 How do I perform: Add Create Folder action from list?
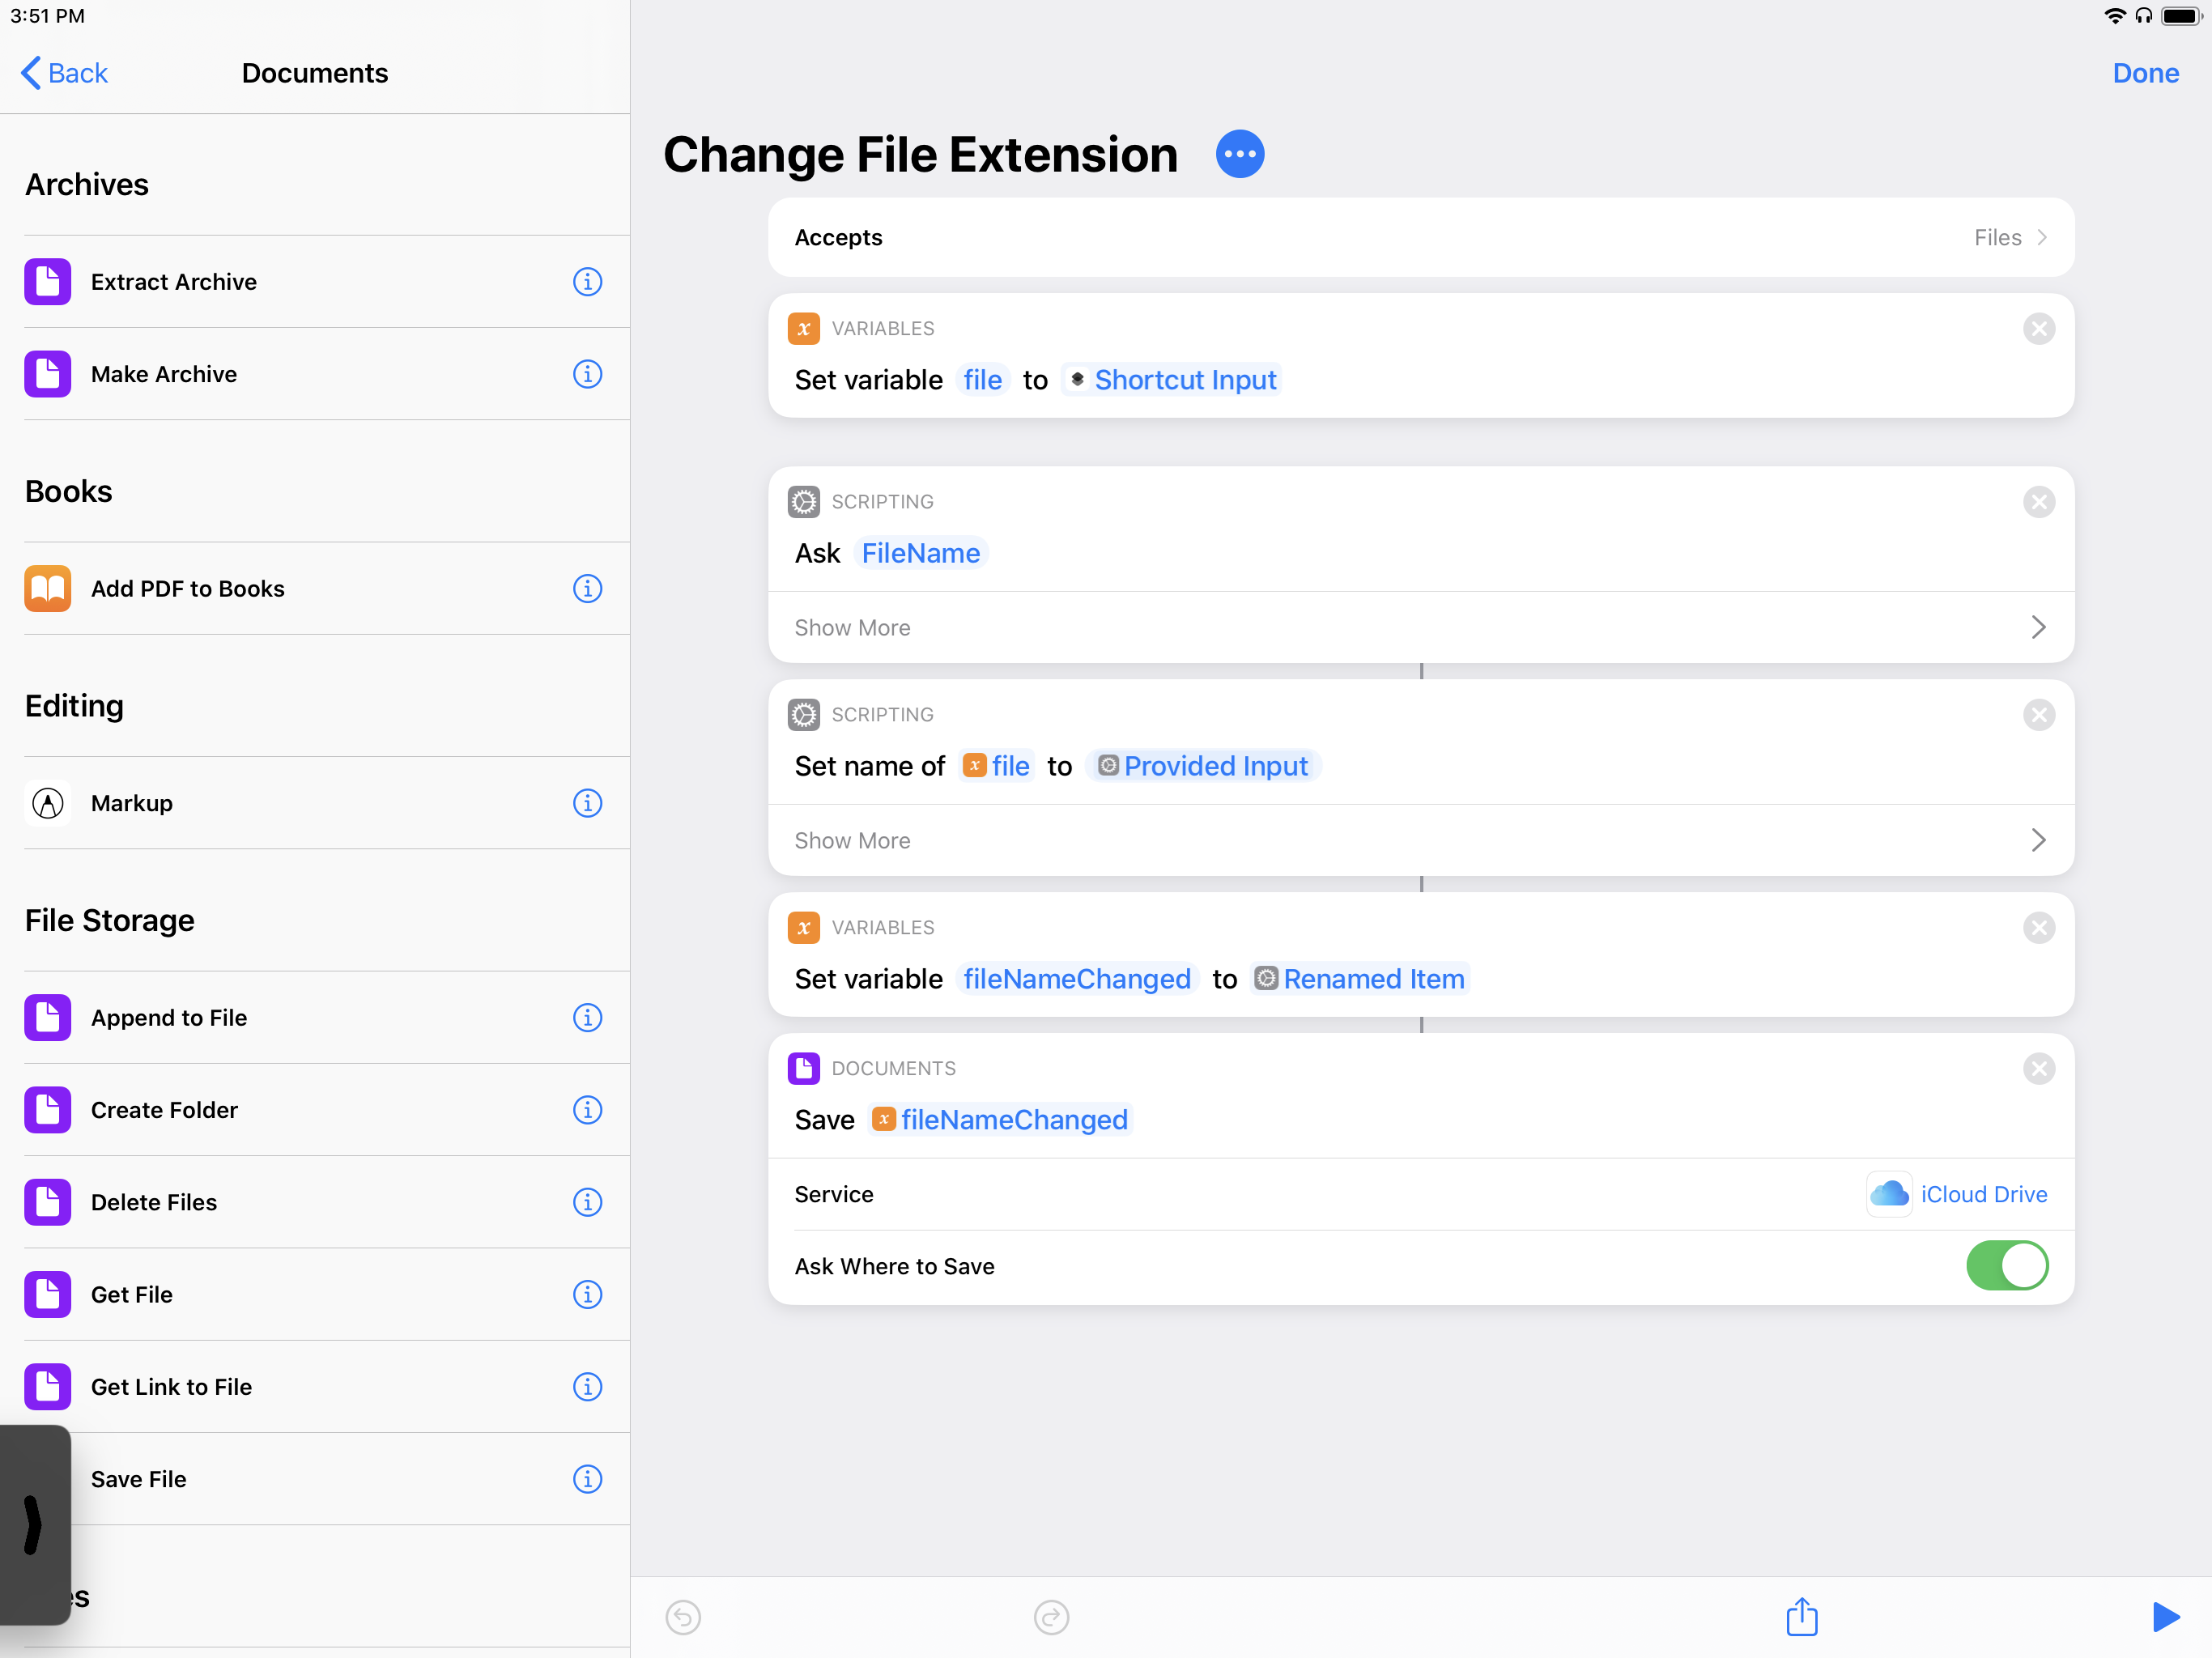point(164,1110)
